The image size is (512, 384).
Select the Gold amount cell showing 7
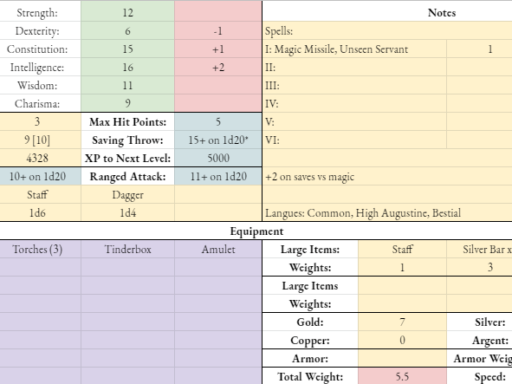(402, 322)
